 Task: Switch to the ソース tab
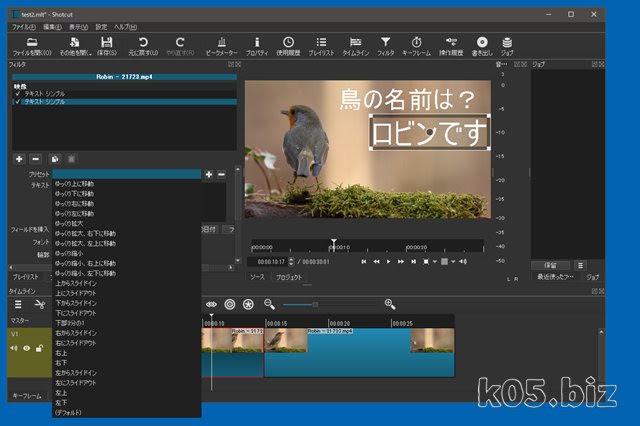257,277
